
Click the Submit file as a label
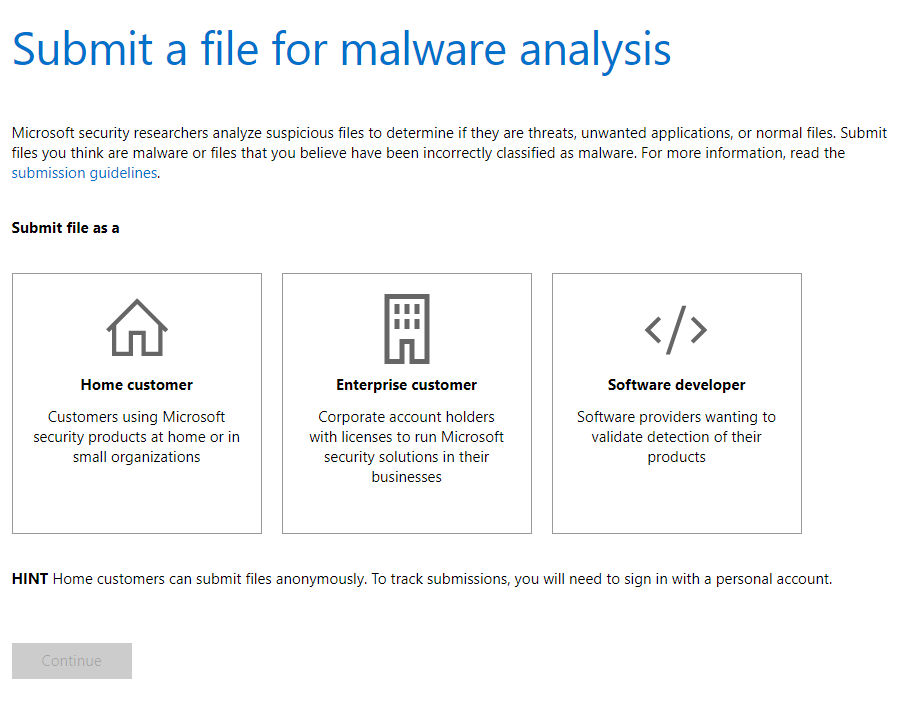click(65, 227)
